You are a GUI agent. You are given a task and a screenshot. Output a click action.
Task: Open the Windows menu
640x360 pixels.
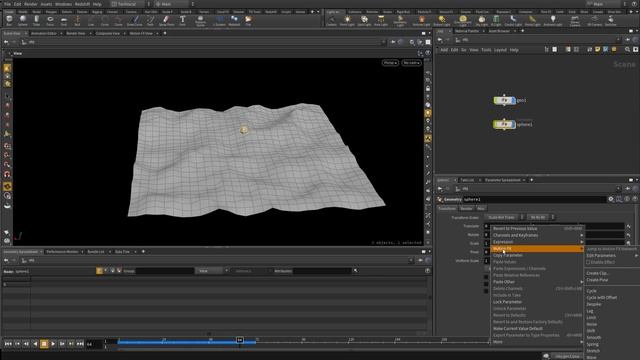tap(63, 4)
